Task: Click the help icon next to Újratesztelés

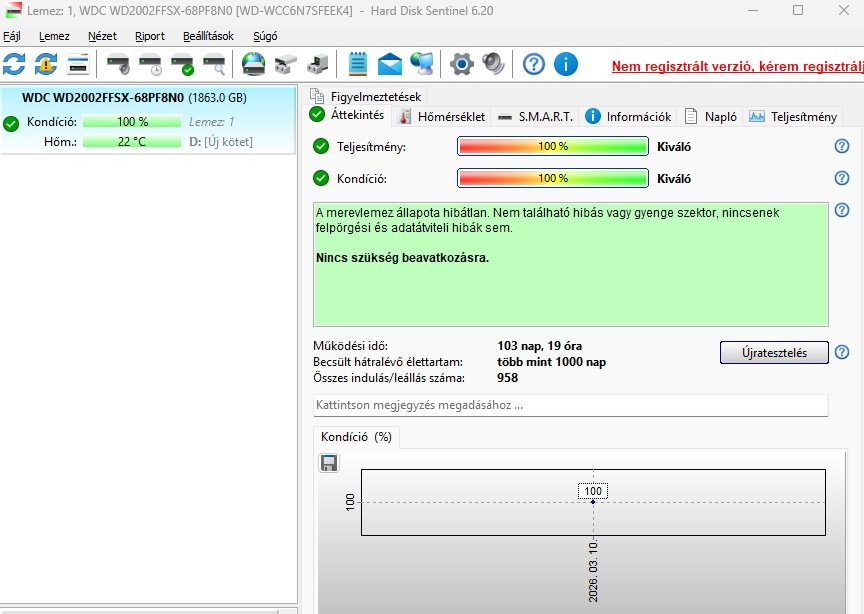Action: [x=841, y=352]
